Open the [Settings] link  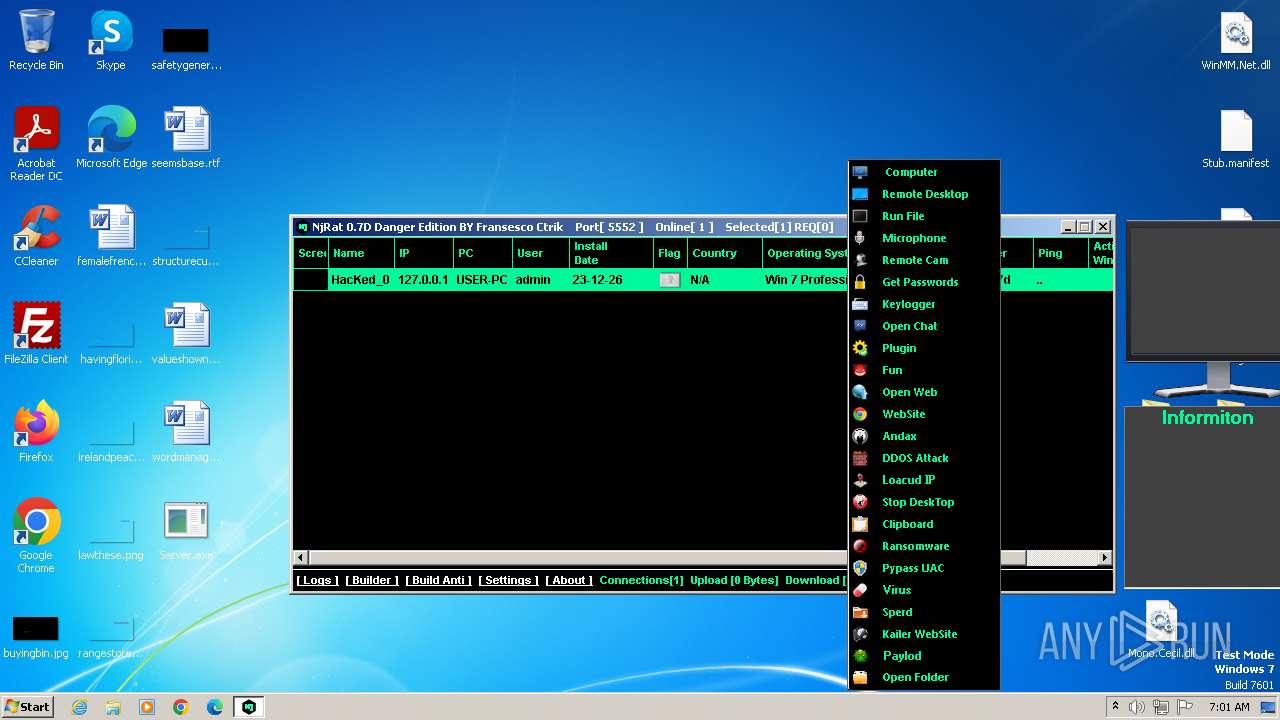508,580
